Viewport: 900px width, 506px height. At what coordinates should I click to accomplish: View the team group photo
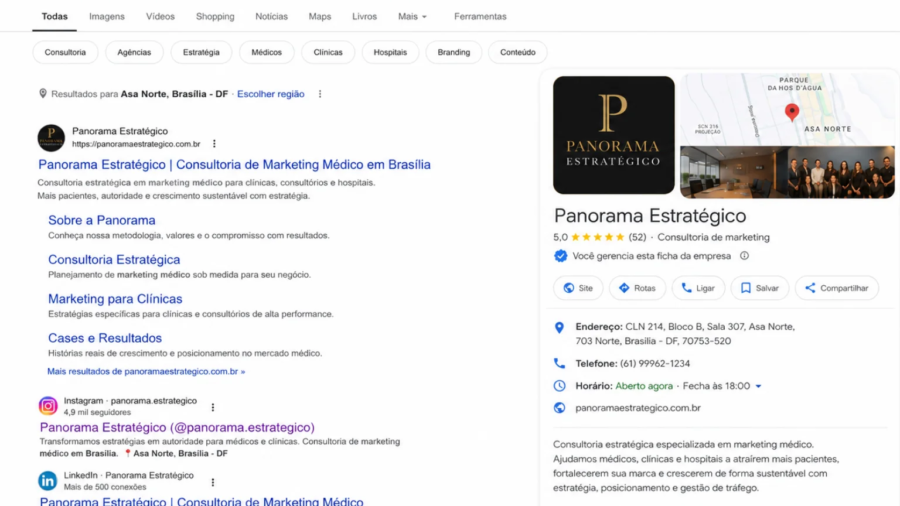pos(841,172)
